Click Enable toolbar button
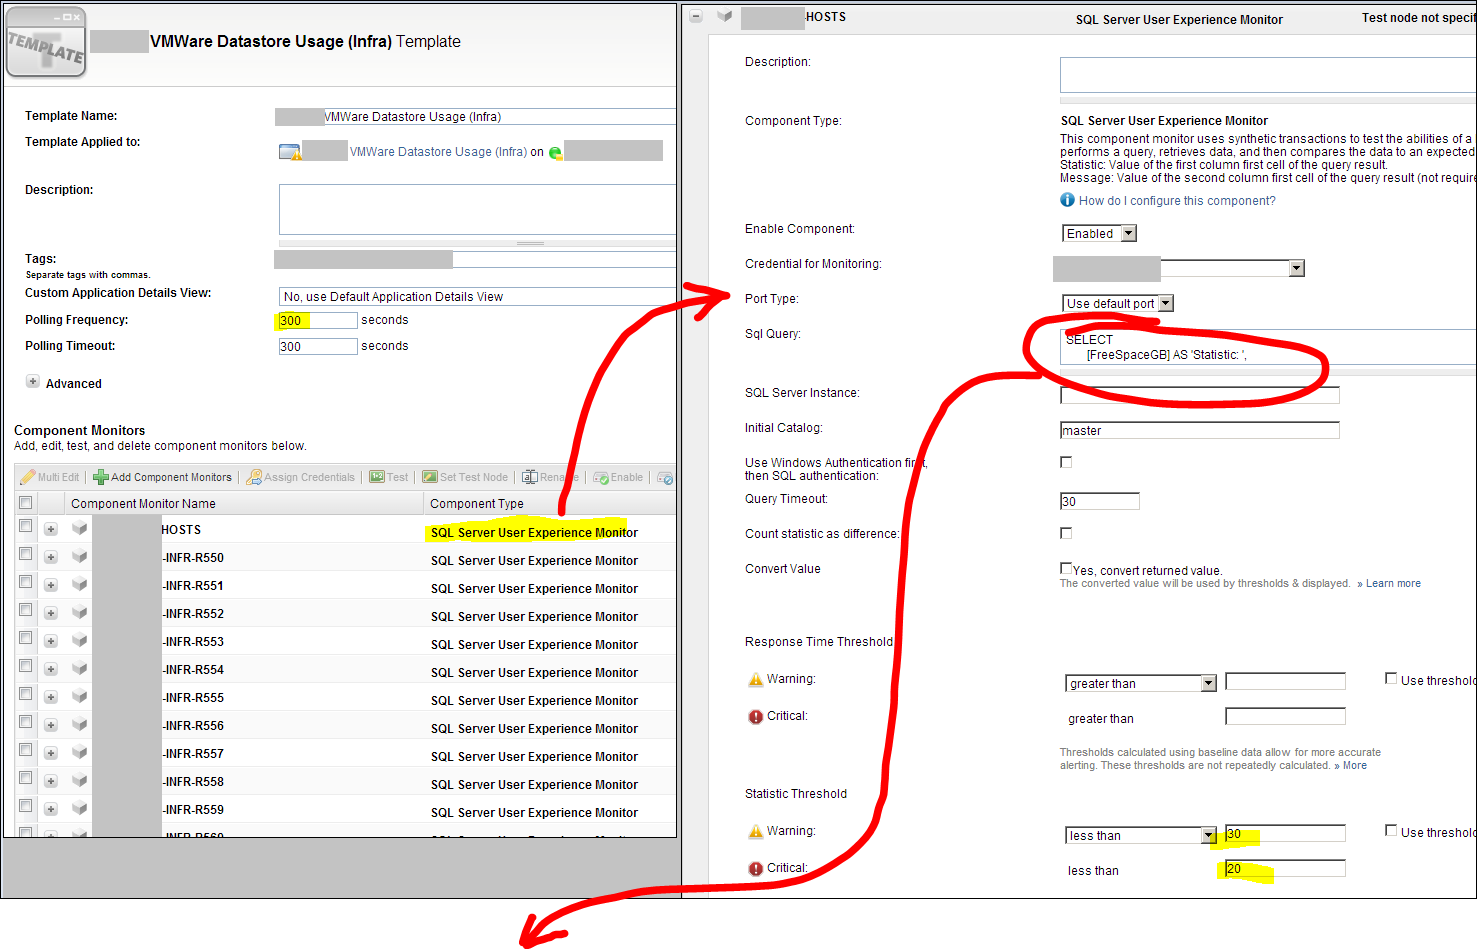1477x949 pixels. click(618, 477)
